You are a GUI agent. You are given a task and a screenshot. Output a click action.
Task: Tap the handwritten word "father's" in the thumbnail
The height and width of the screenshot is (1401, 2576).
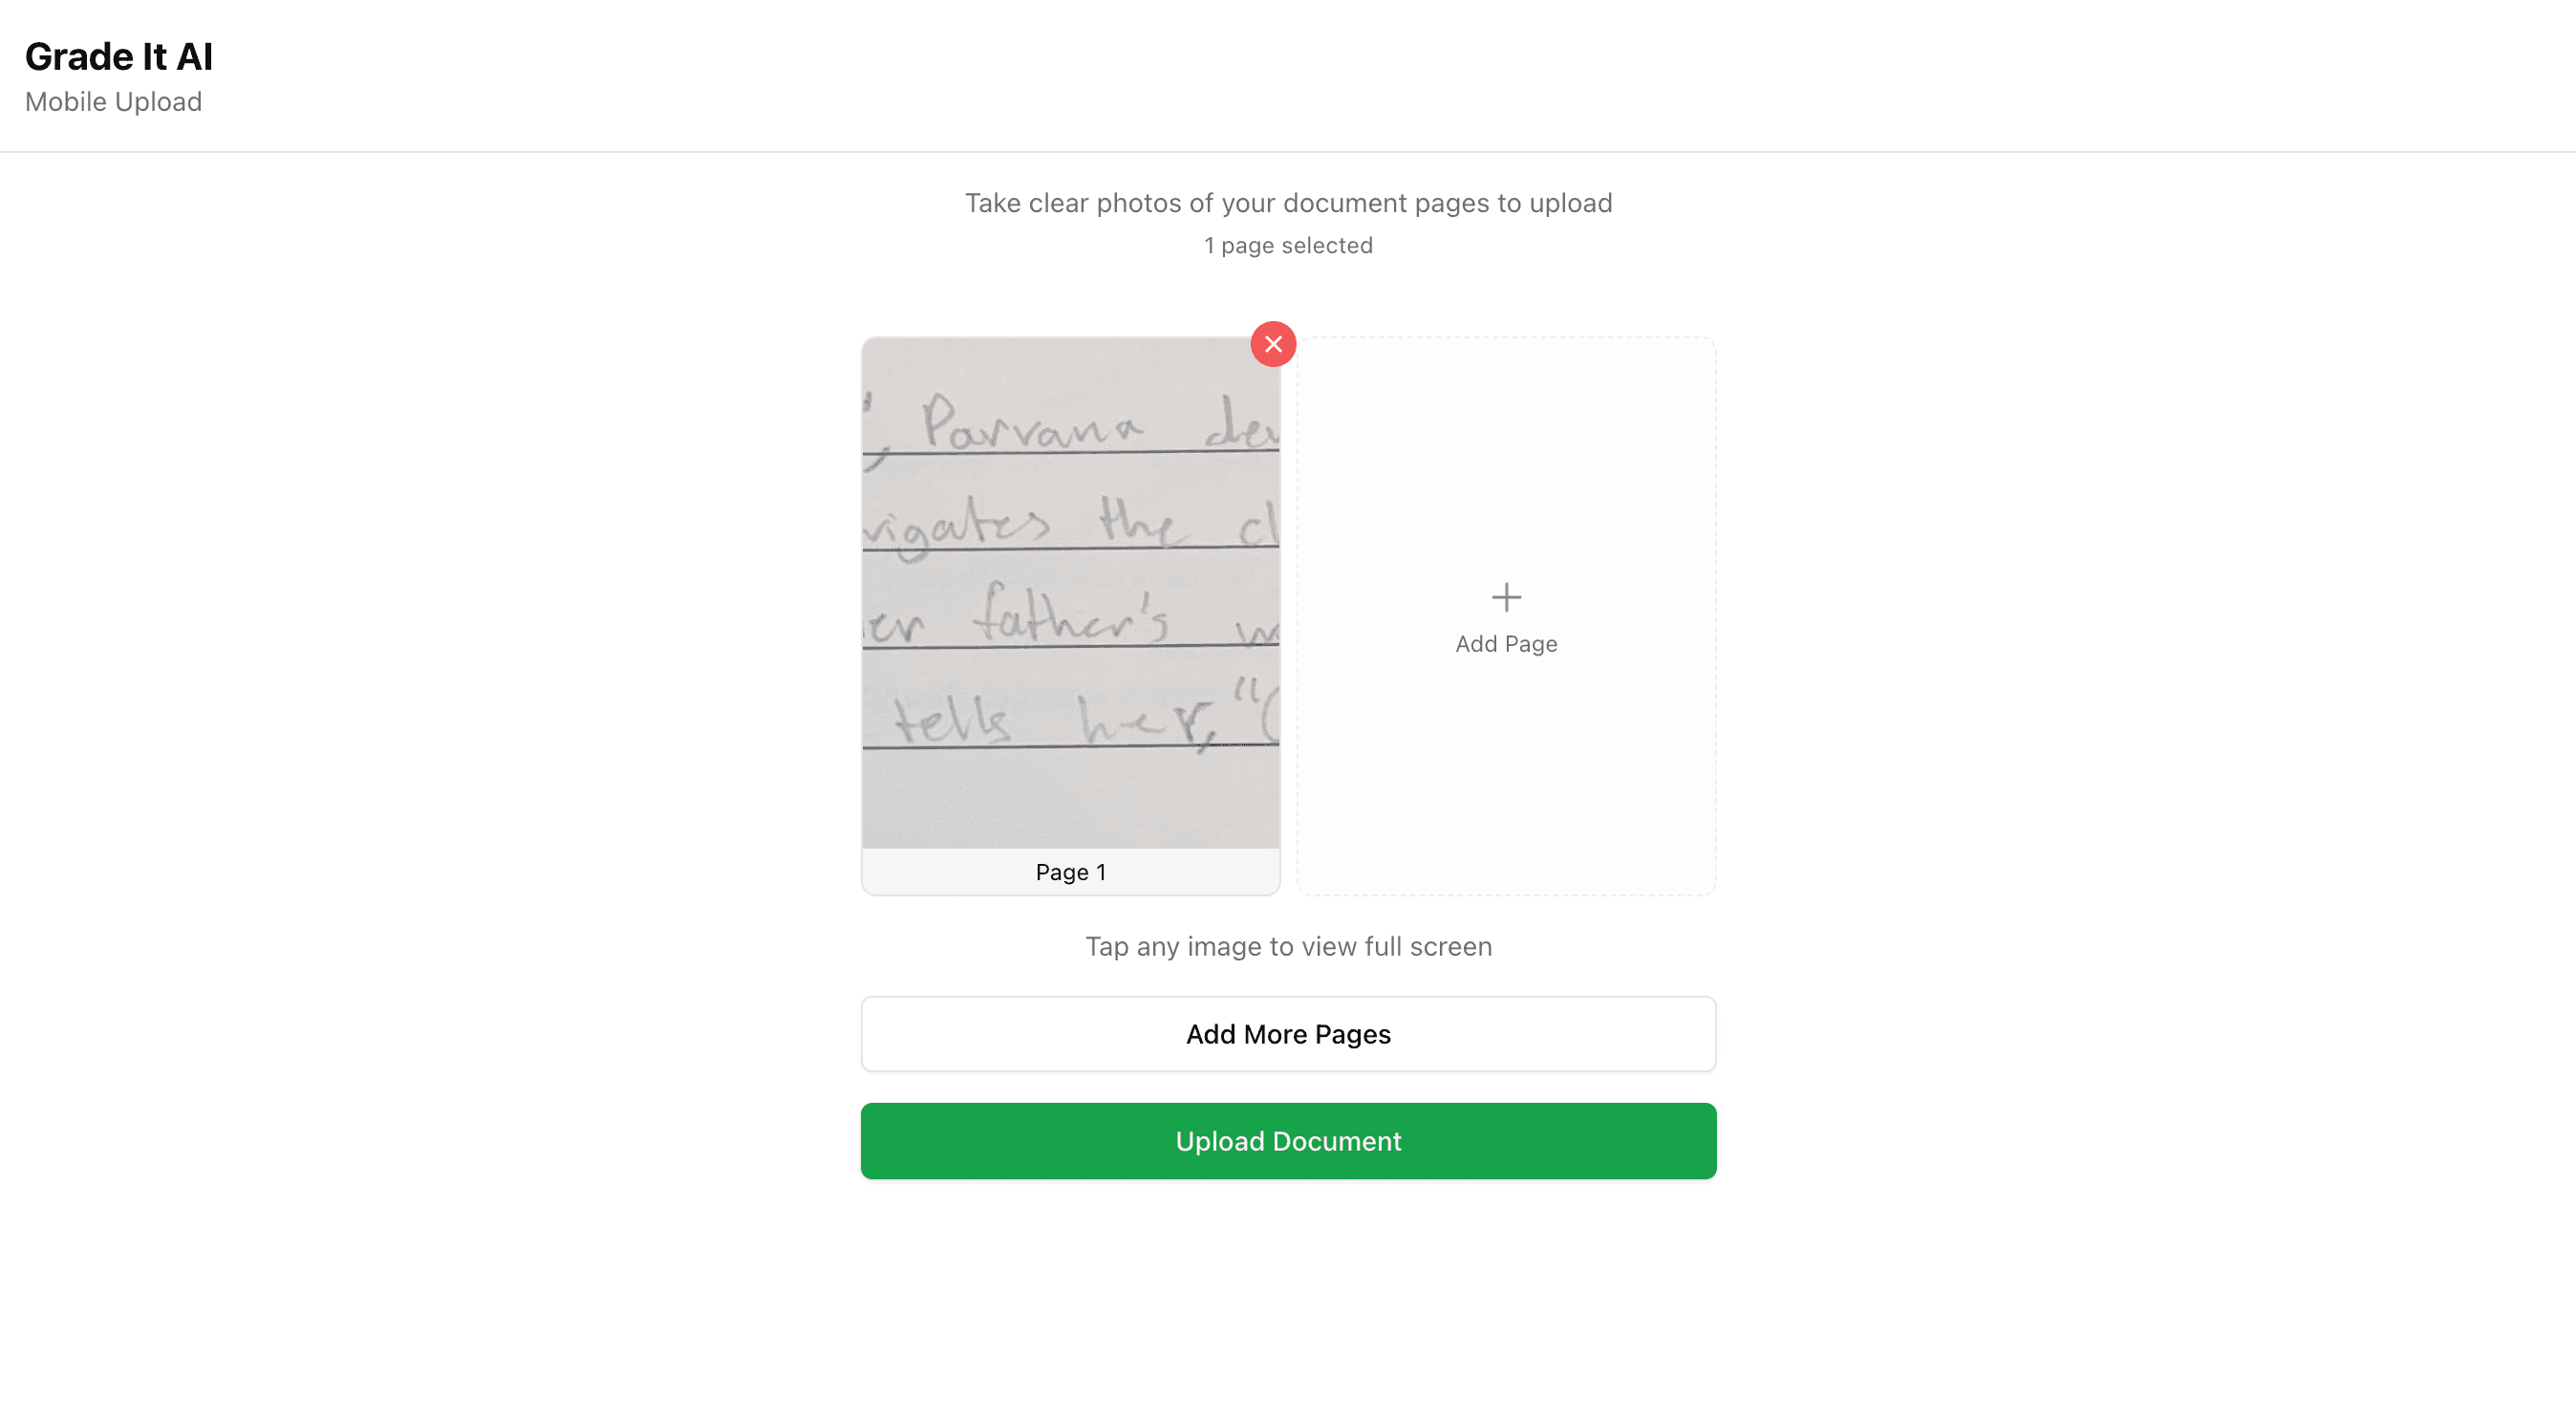(x=1070, y=615)
